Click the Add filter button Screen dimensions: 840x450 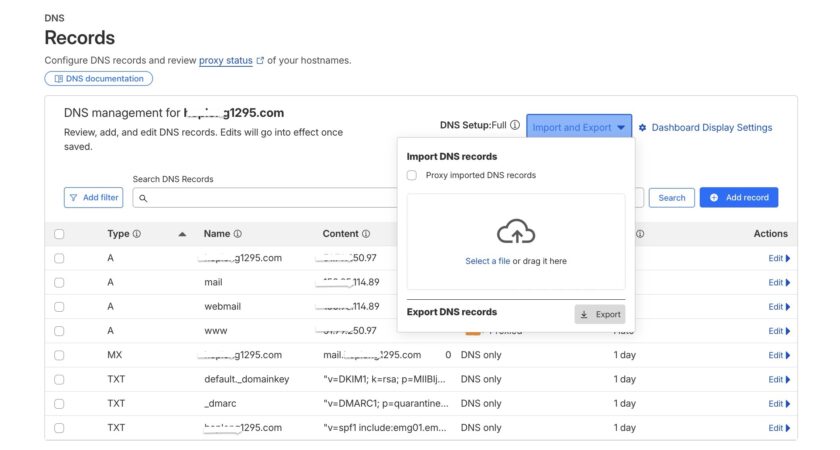94,198
